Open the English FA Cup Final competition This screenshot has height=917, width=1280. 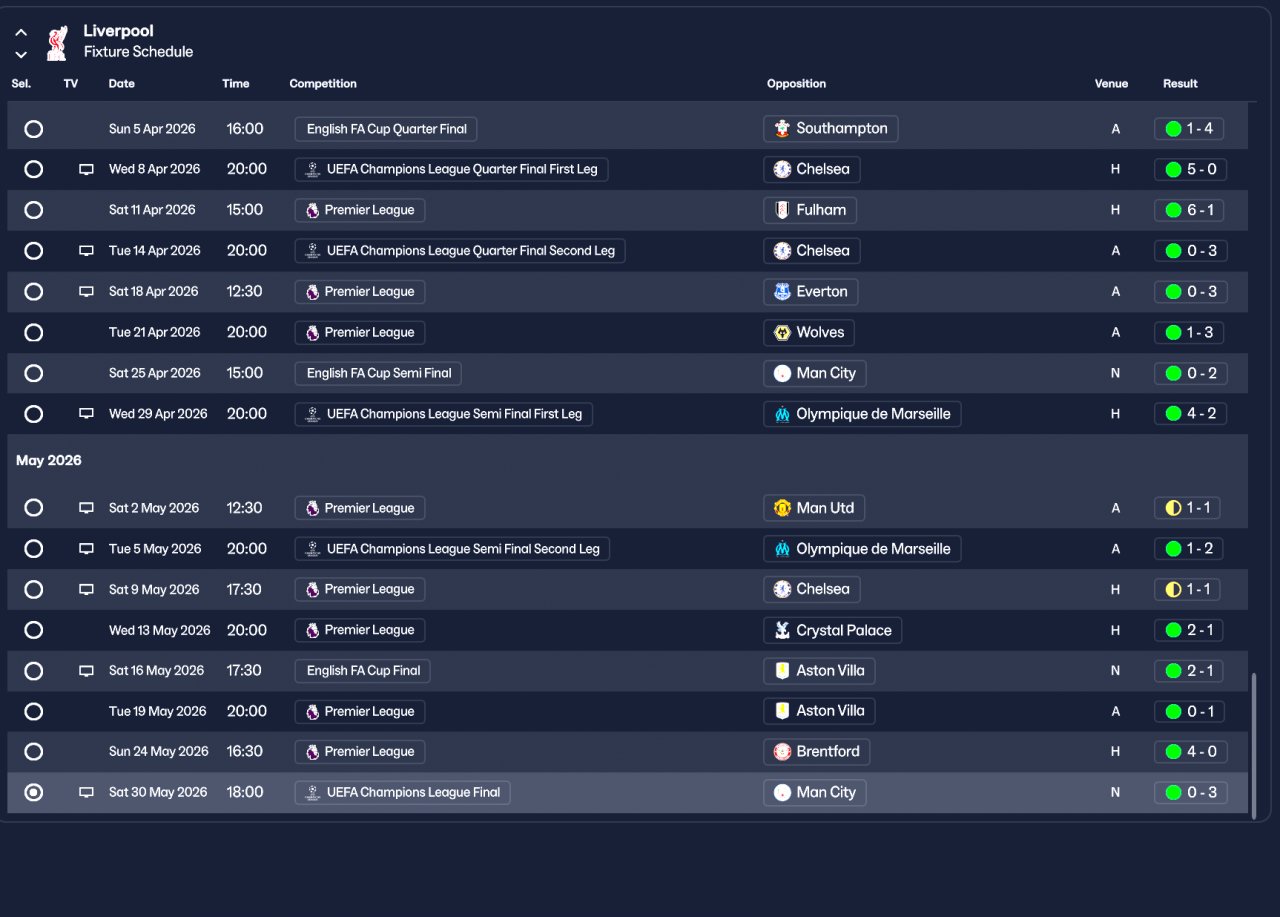(362, 671)
